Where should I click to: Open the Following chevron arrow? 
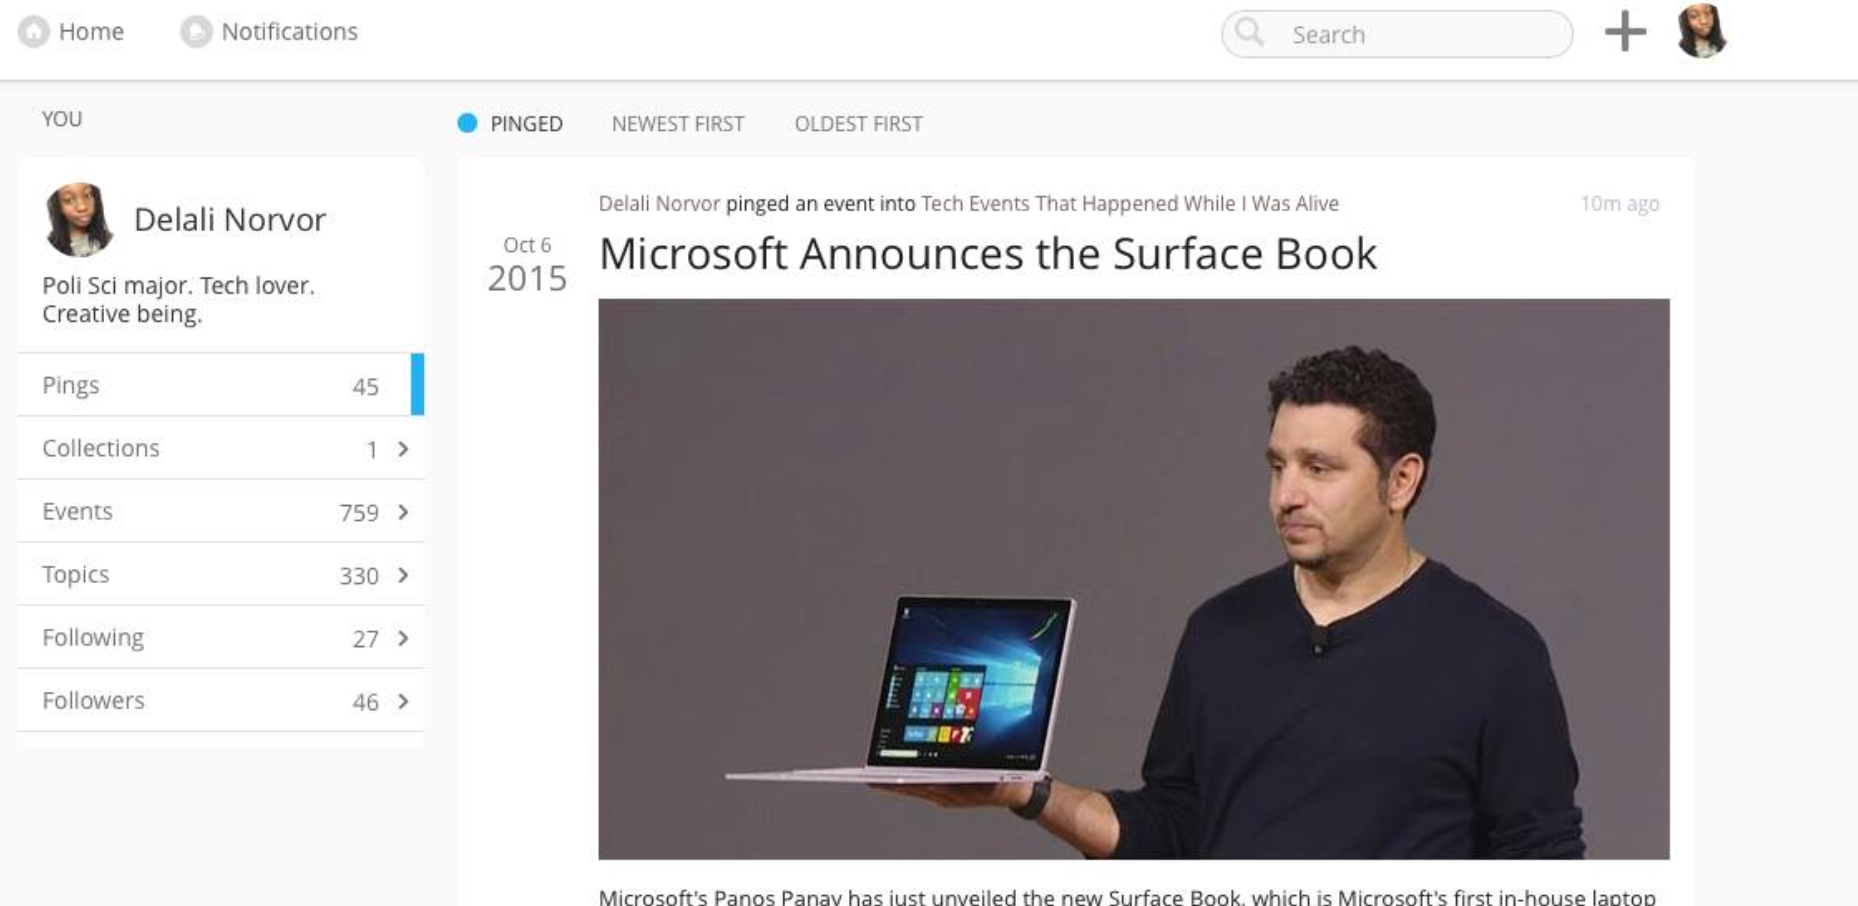(x=403, y=638)
